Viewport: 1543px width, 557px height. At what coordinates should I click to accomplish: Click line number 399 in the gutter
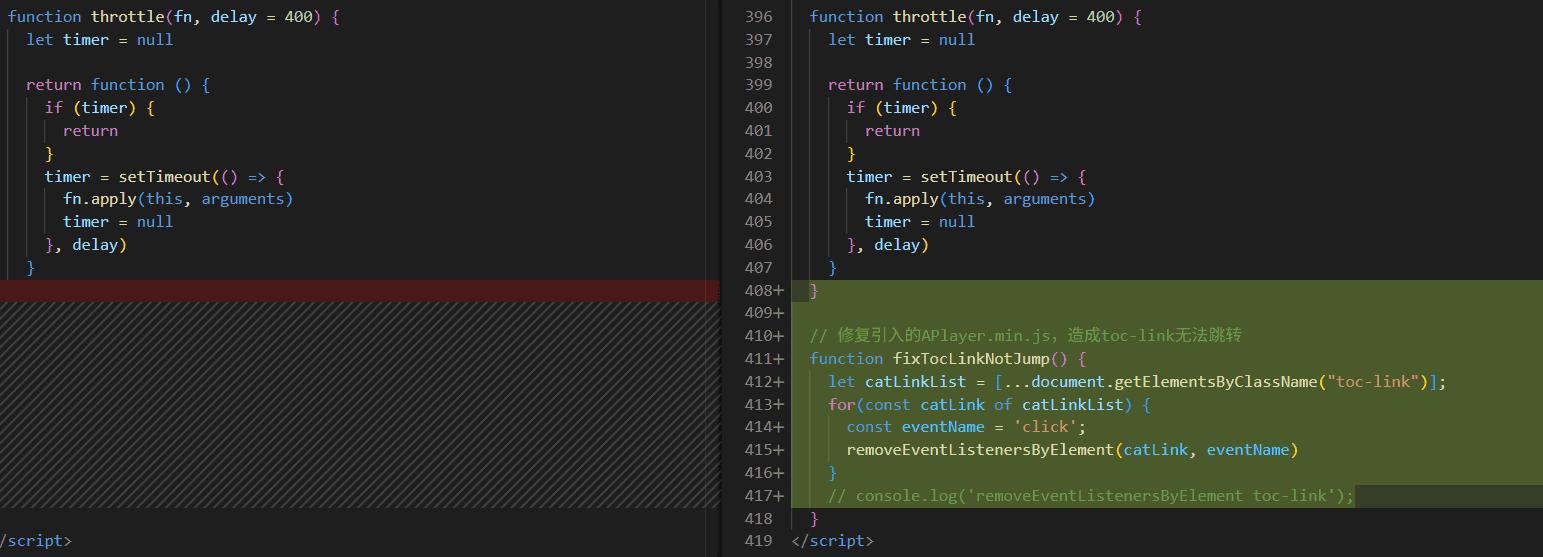[x=759, y=85]
